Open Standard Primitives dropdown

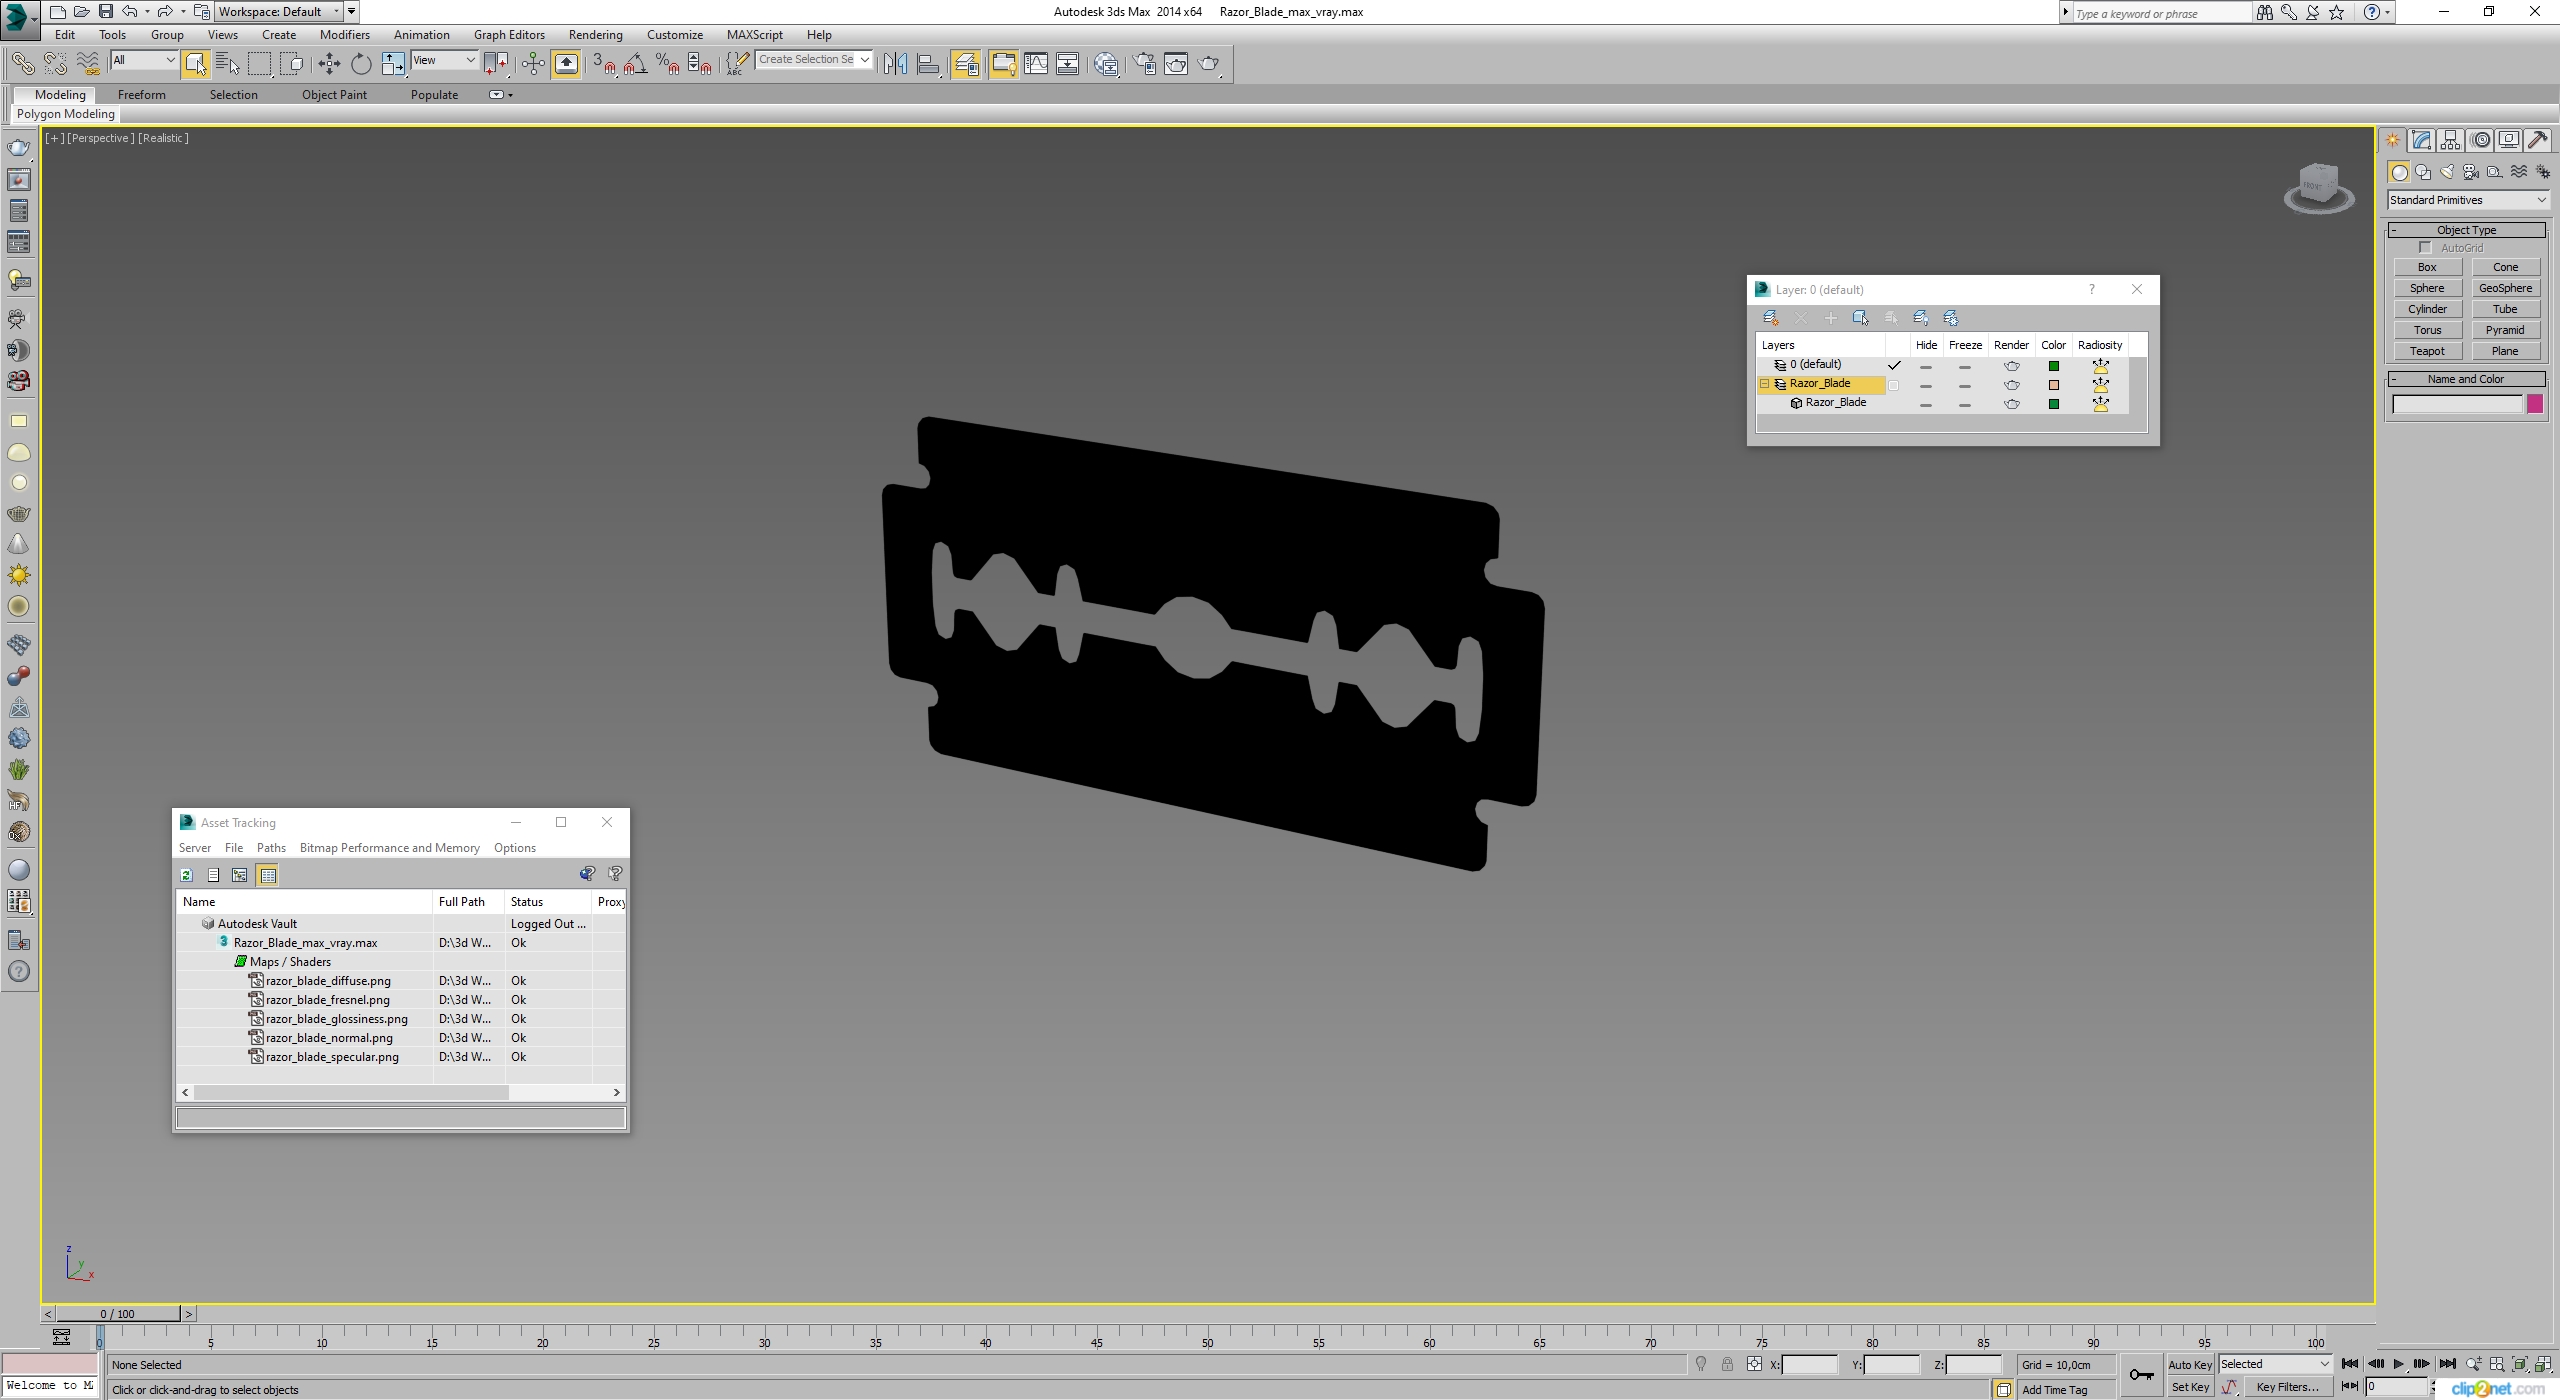(2467, 200)
